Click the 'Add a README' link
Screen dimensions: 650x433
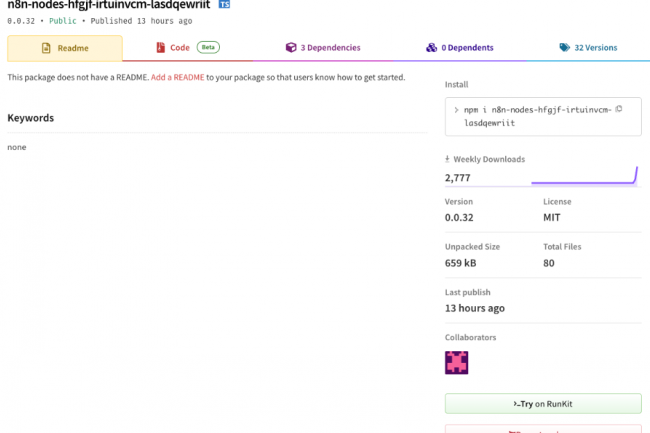pyautogui.click(x=178, y=77)
